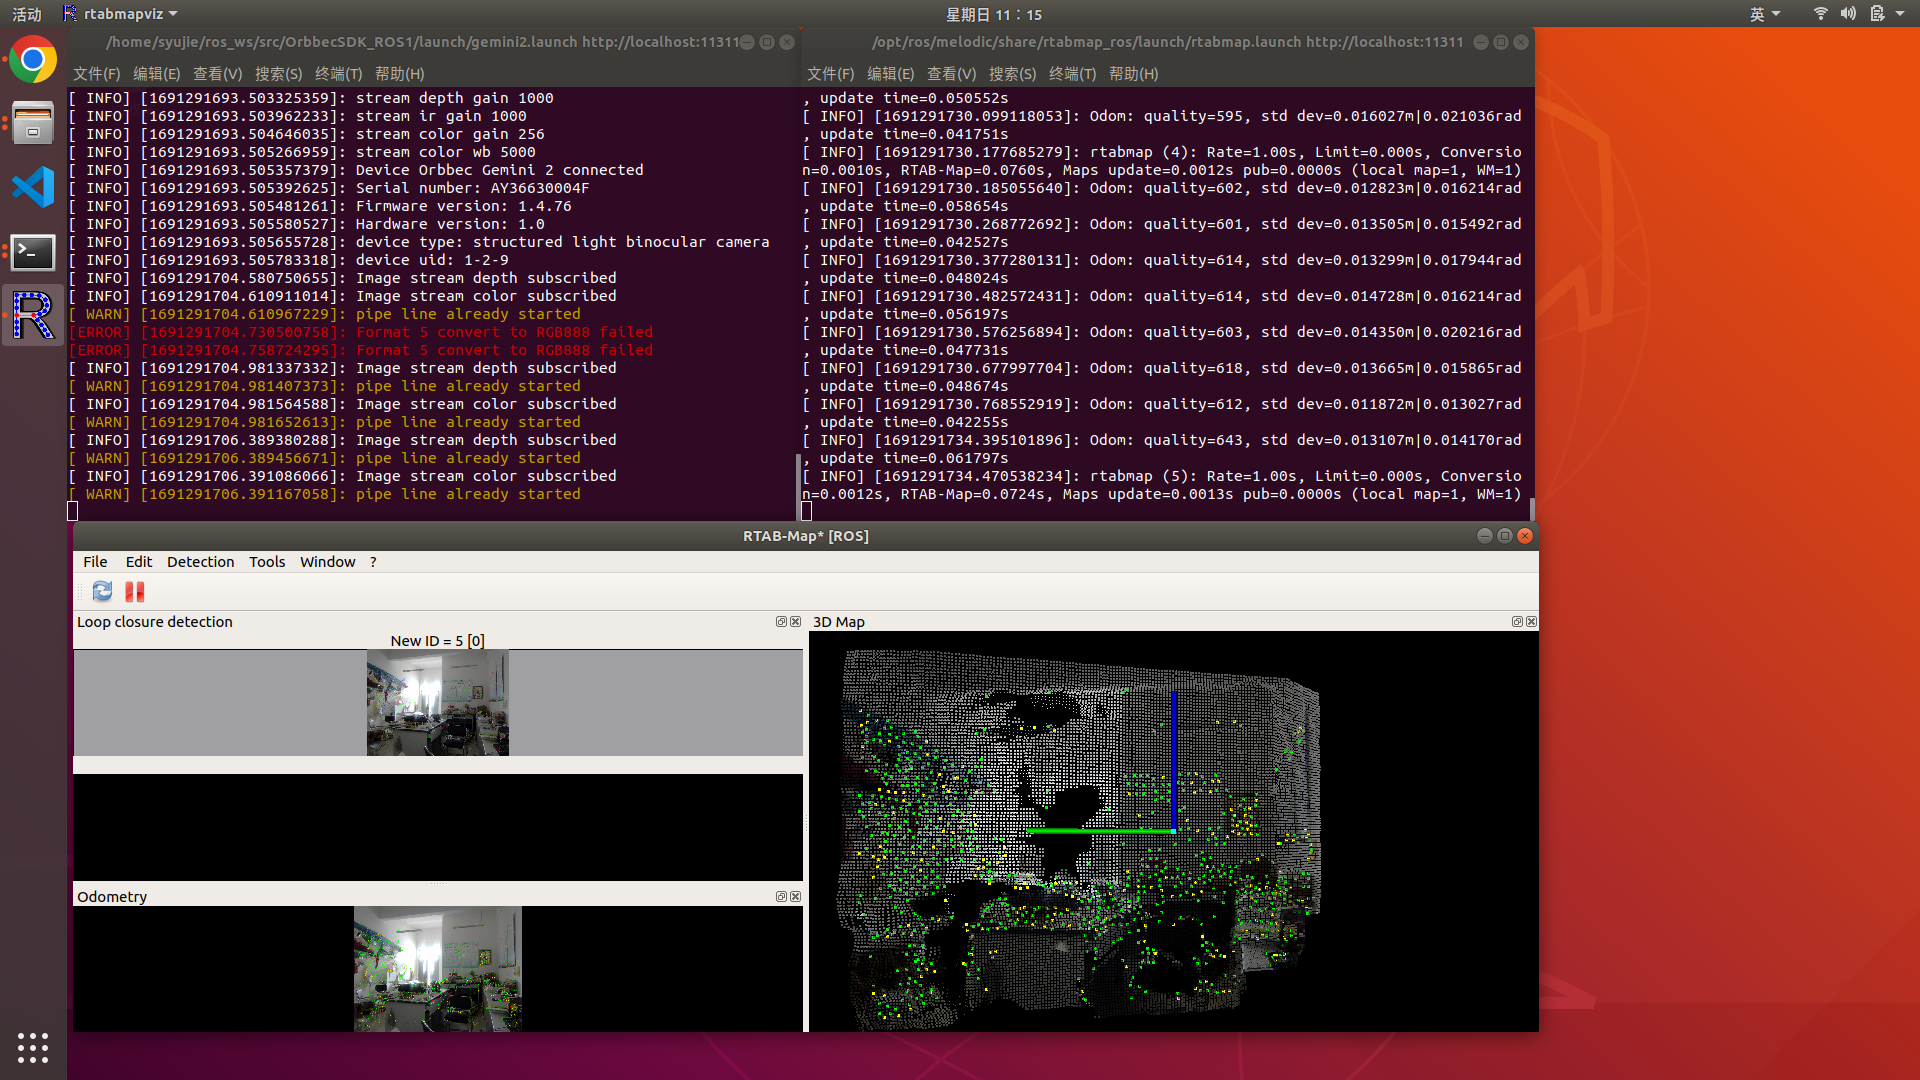Pause RTAB-Map mapping with the red pause icon
Viewport: 1920px width, 1080px height.
click(x=135, y=591)
